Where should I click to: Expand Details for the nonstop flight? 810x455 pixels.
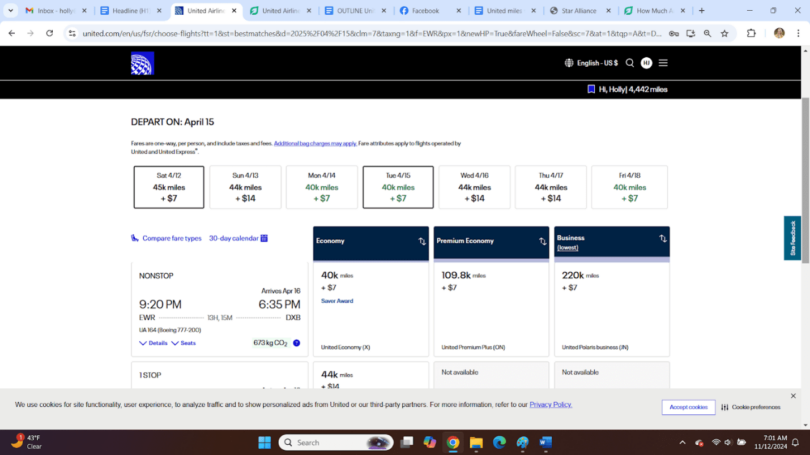tap(153, 343)
